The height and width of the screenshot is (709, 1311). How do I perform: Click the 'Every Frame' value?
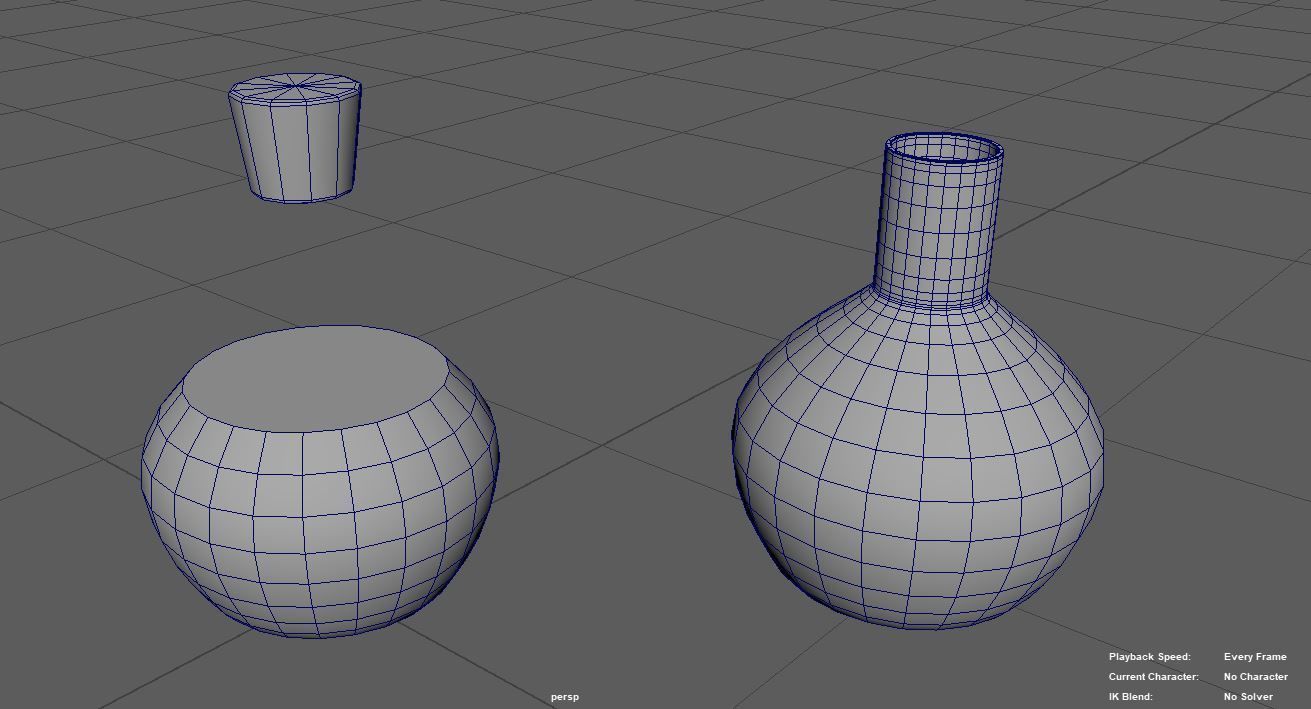click(1255, 657)
